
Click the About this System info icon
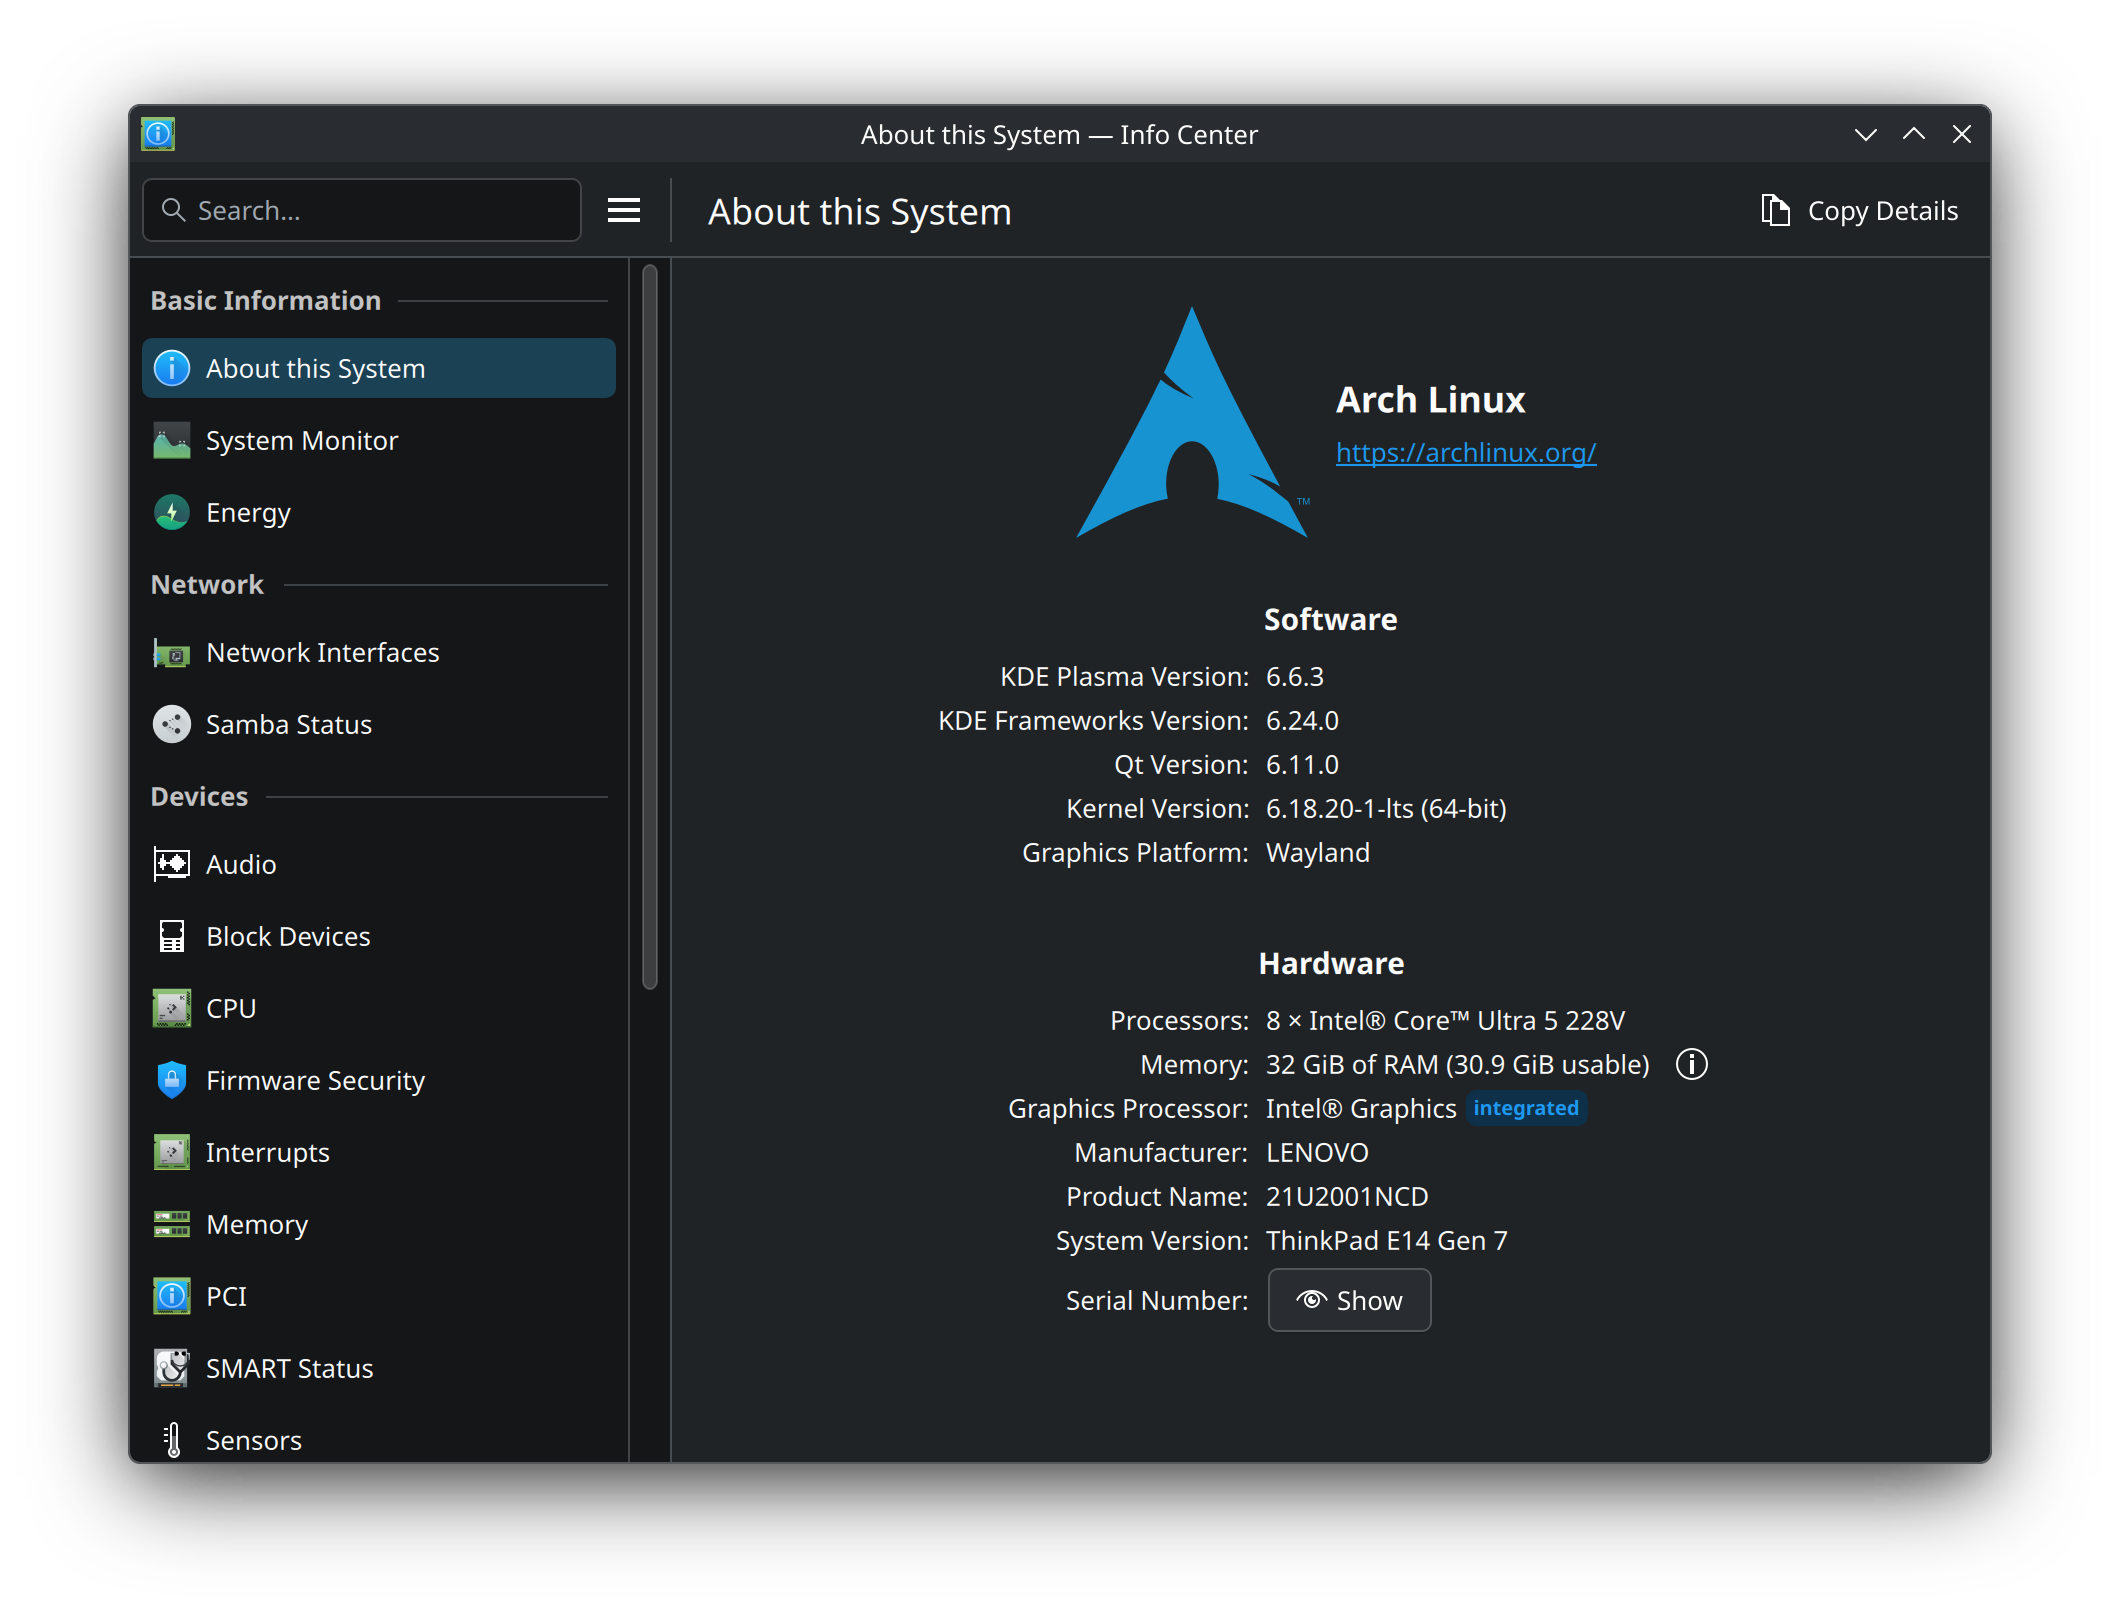click(x=172, y=368)
